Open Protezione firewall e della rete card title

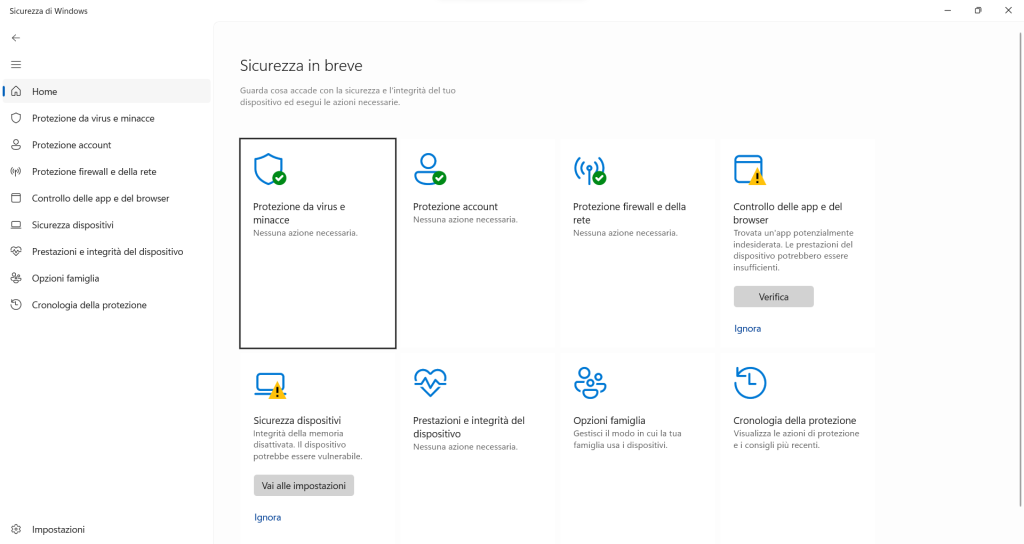pyautogui.click(x=630, y=213)
